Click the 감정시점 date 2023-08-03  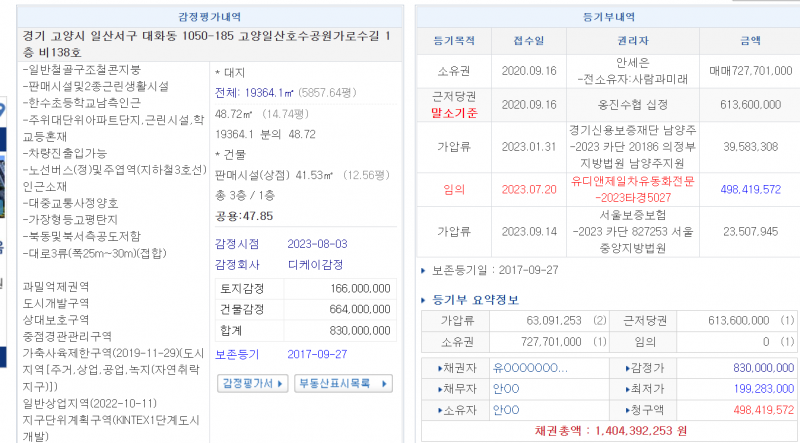pyautogui.click(x=317, y=244)
